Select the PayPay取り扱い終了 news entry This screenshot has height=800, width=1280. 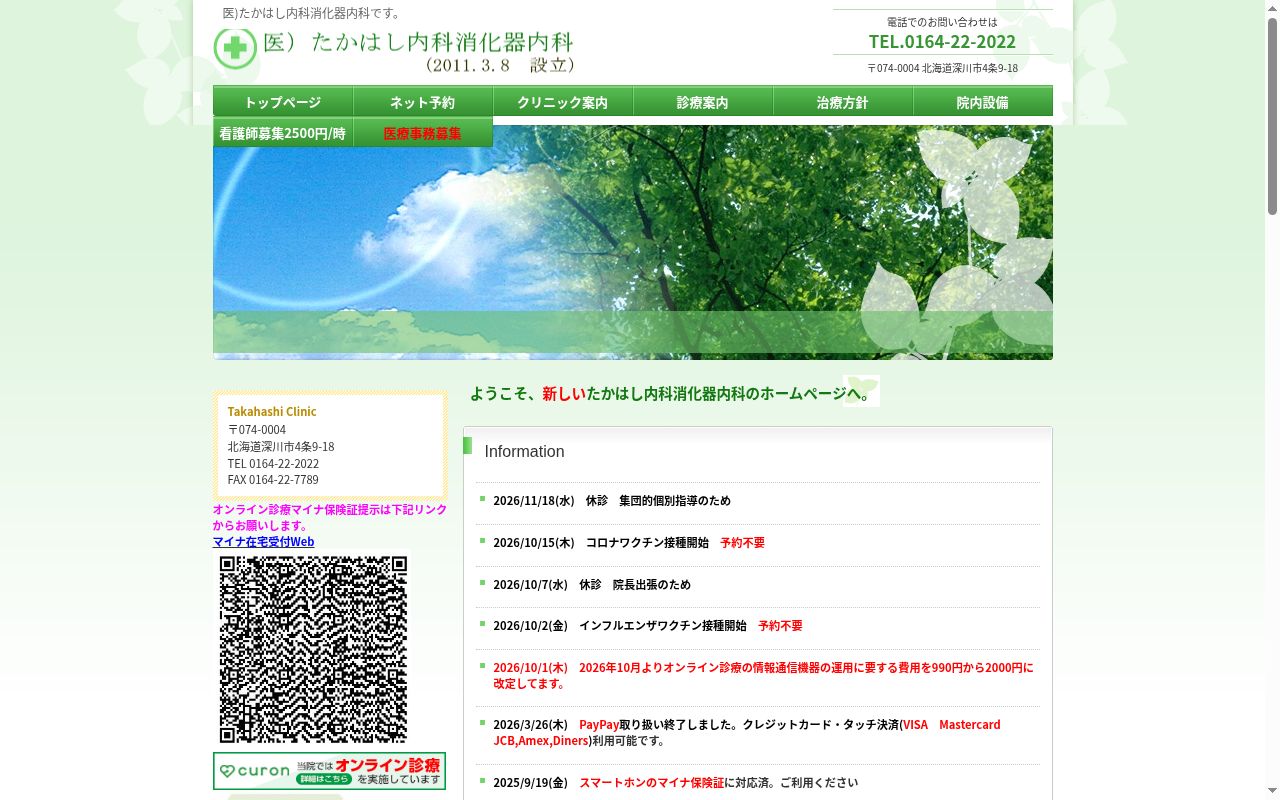747,733
